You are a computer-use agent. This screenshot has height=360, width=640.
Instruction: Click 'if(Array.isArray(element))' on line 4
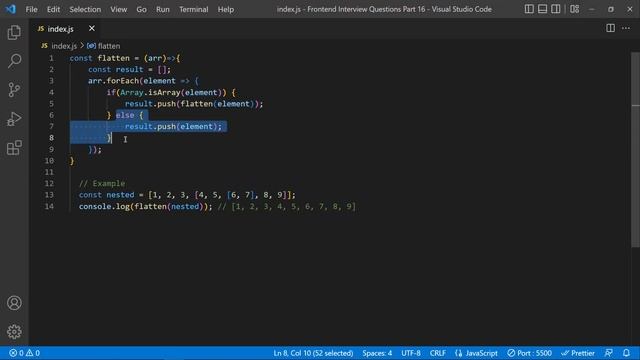(x=166, y=92)
